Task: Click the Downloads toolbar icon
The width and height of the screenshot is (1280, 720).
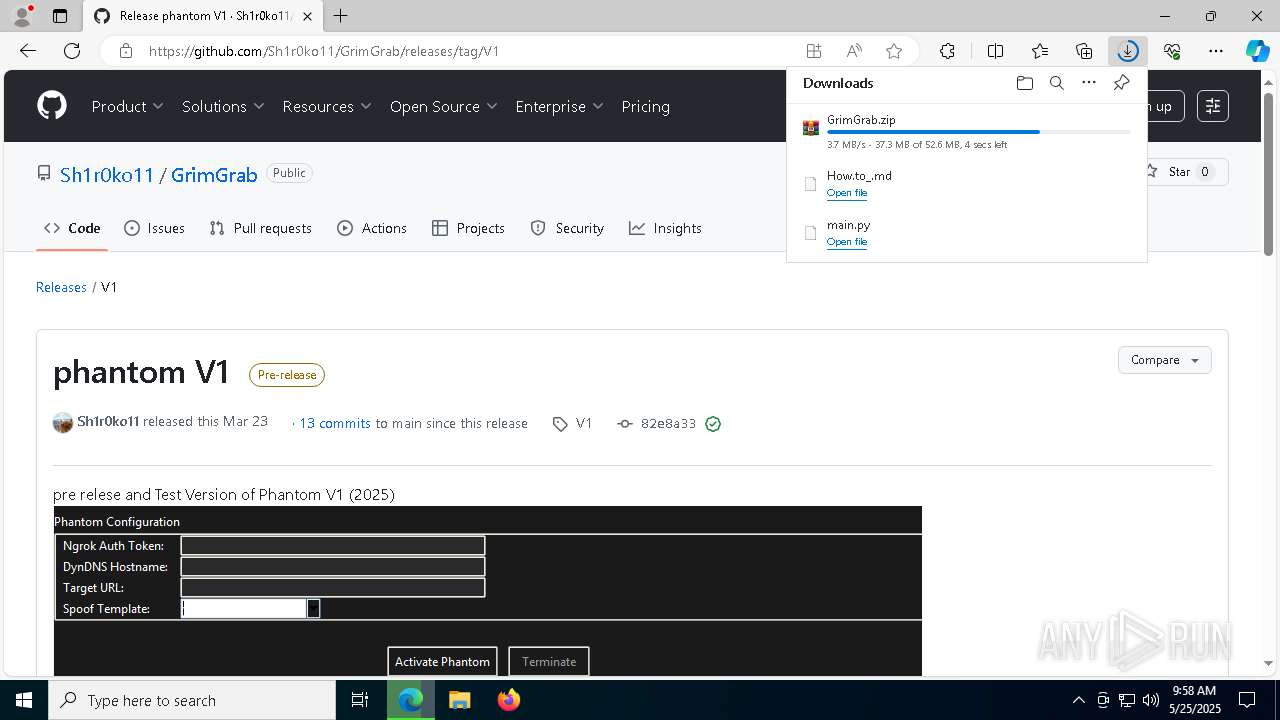Action: pyautogui.click(x=1128, y=51)
